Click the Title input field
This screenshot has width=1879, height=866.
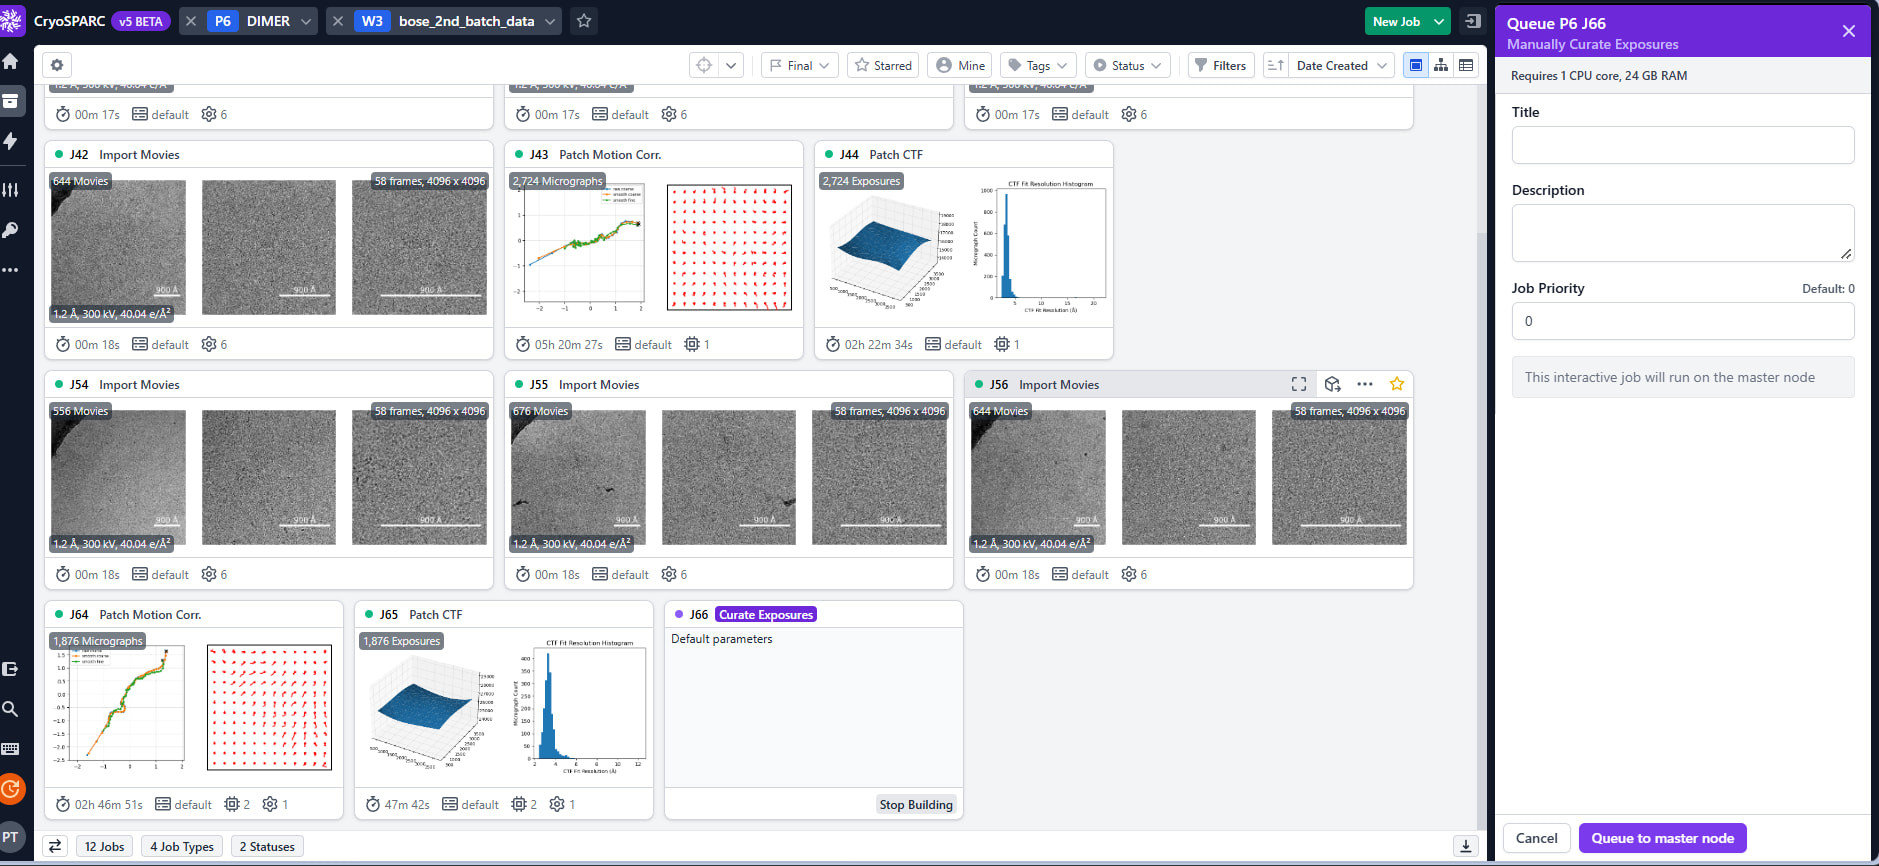pos(1683,145)
